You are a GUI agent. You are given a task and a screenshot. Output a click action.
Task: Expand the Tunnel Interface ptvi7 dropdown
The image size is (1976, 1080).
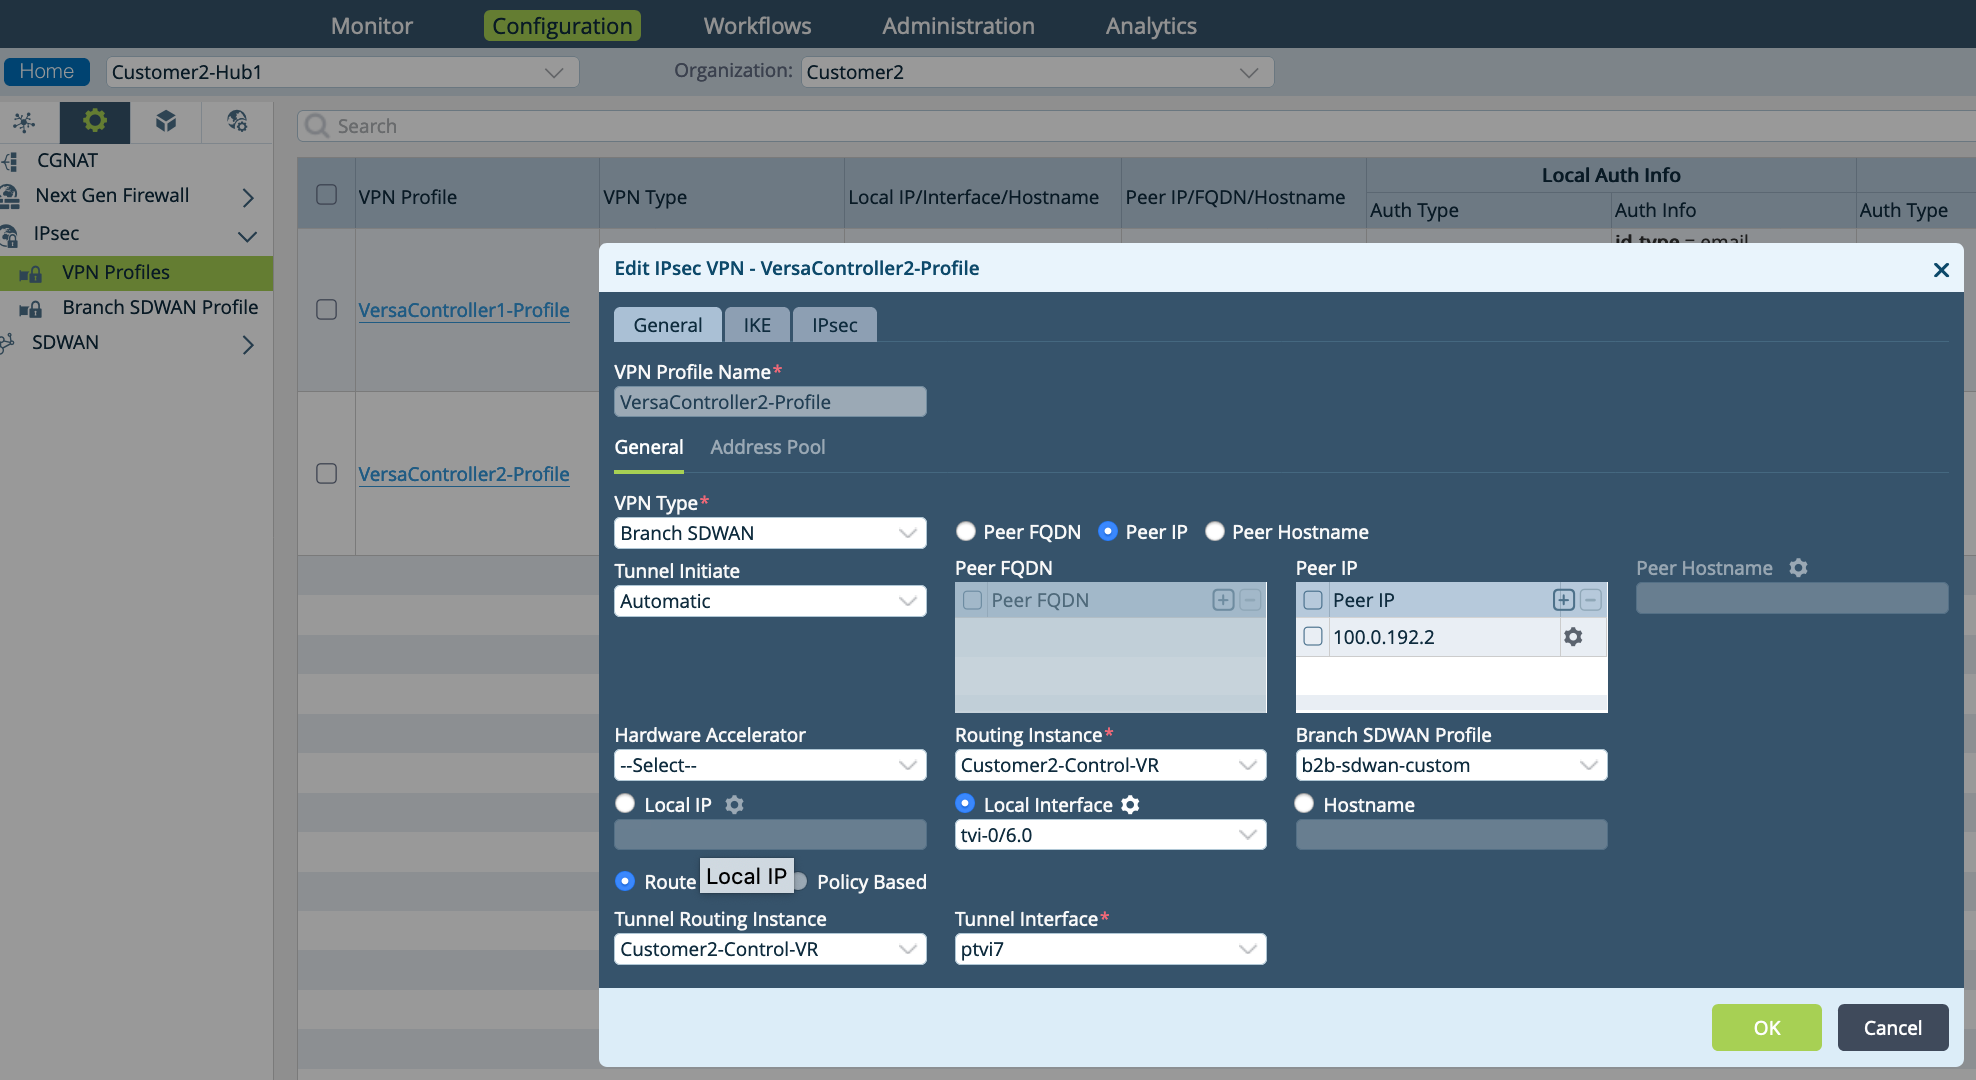[1109, 949]
